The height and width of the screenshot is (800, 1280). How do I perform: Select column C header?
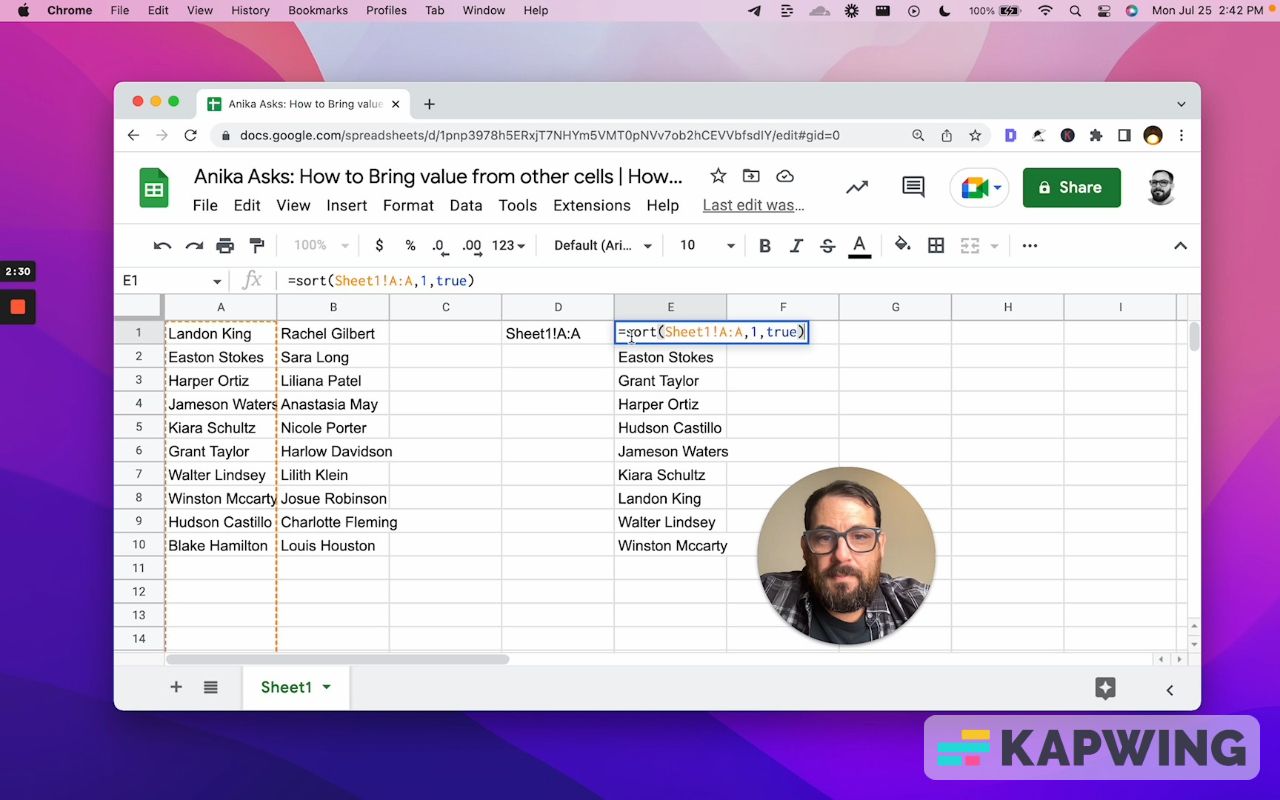coord(446,307)
